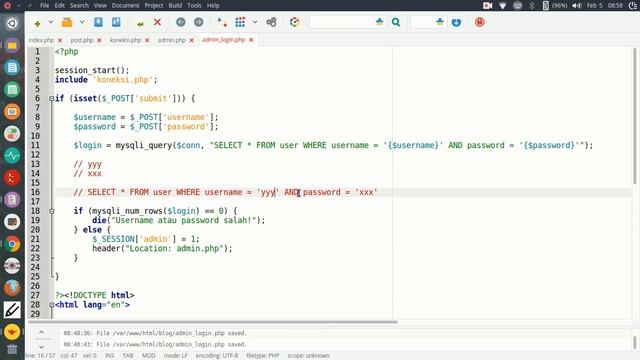This screenshot has width=640, height=360.
Task: Open the new-file template dropdown arrow
Action: (51, 22)
